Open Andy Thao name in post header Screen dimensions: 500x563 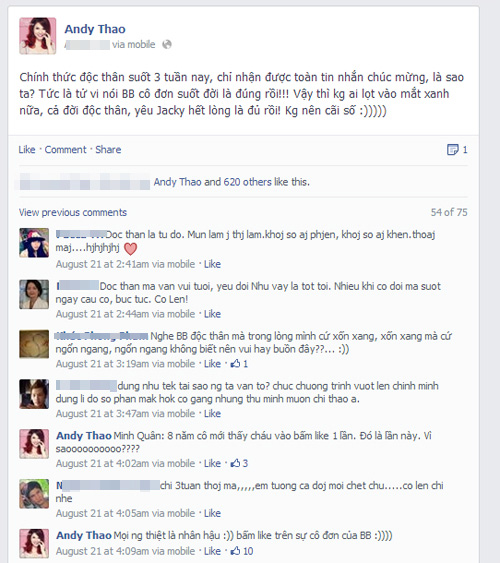(95, 29)
